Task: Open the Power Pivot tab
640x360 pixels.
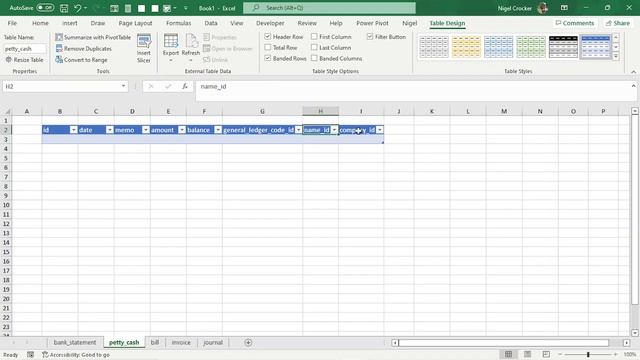Action: click(372, 23)
